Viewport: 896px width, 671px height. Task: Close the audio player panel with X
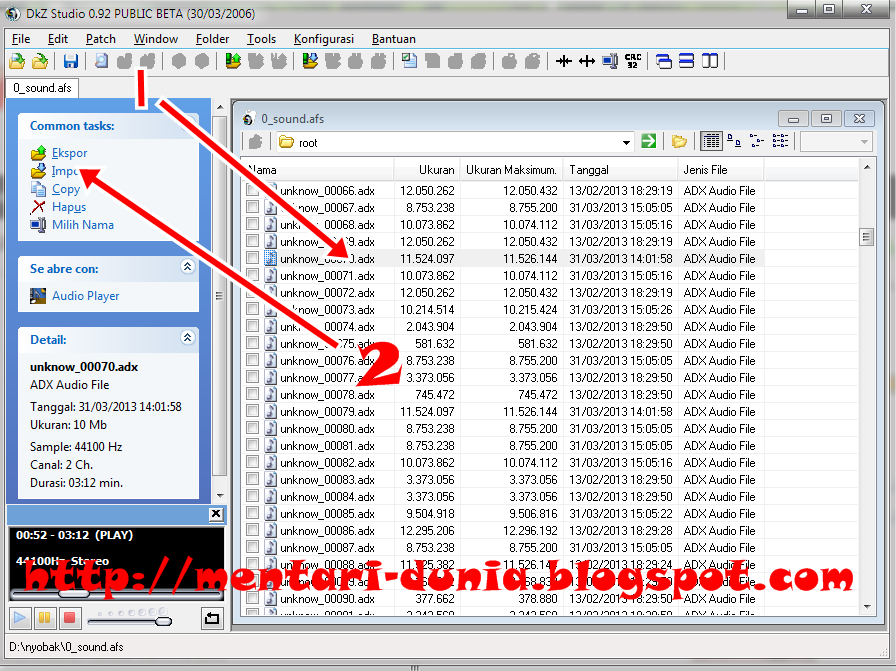216,514
